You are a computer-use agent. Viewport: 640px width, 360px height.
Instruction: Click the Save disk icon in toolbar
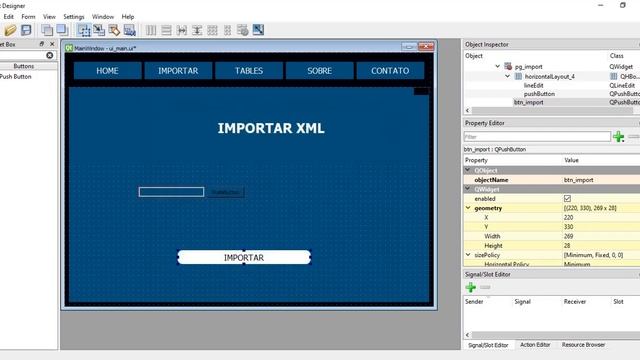click(x=26, y=30)
